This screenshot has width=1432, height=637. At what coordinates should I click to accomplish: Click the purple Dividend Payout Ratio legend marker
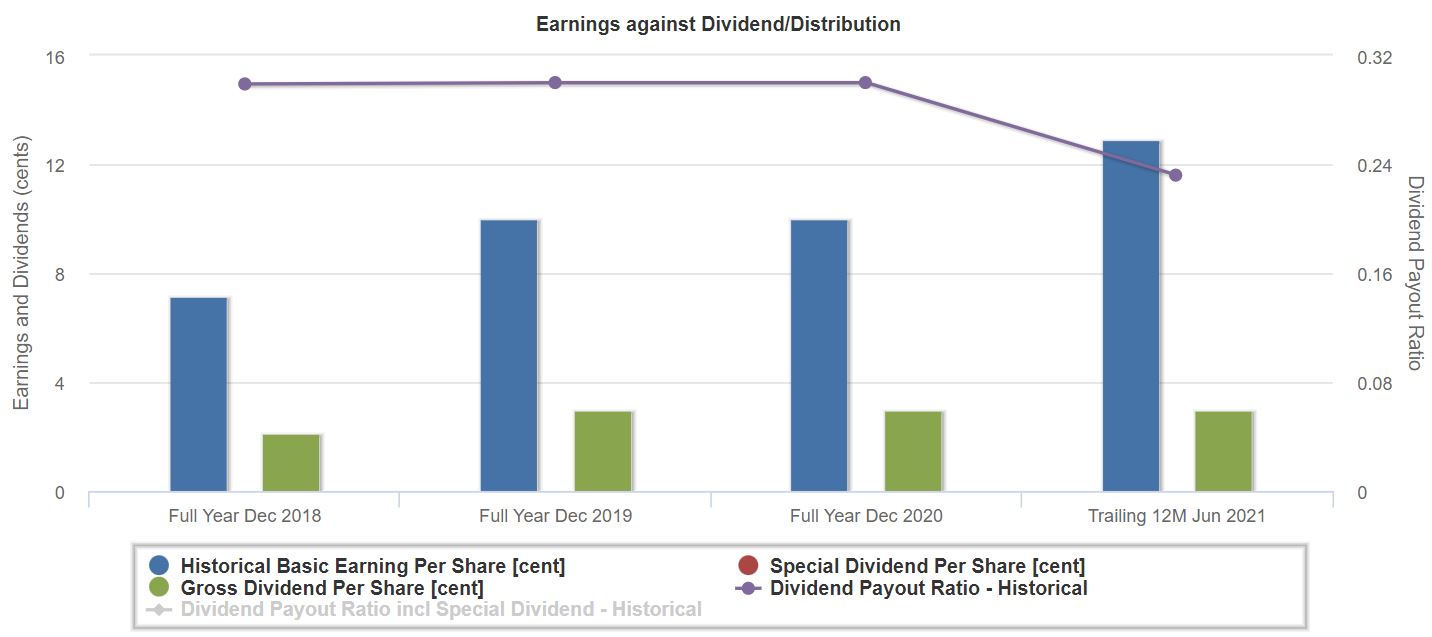point(748,588)
